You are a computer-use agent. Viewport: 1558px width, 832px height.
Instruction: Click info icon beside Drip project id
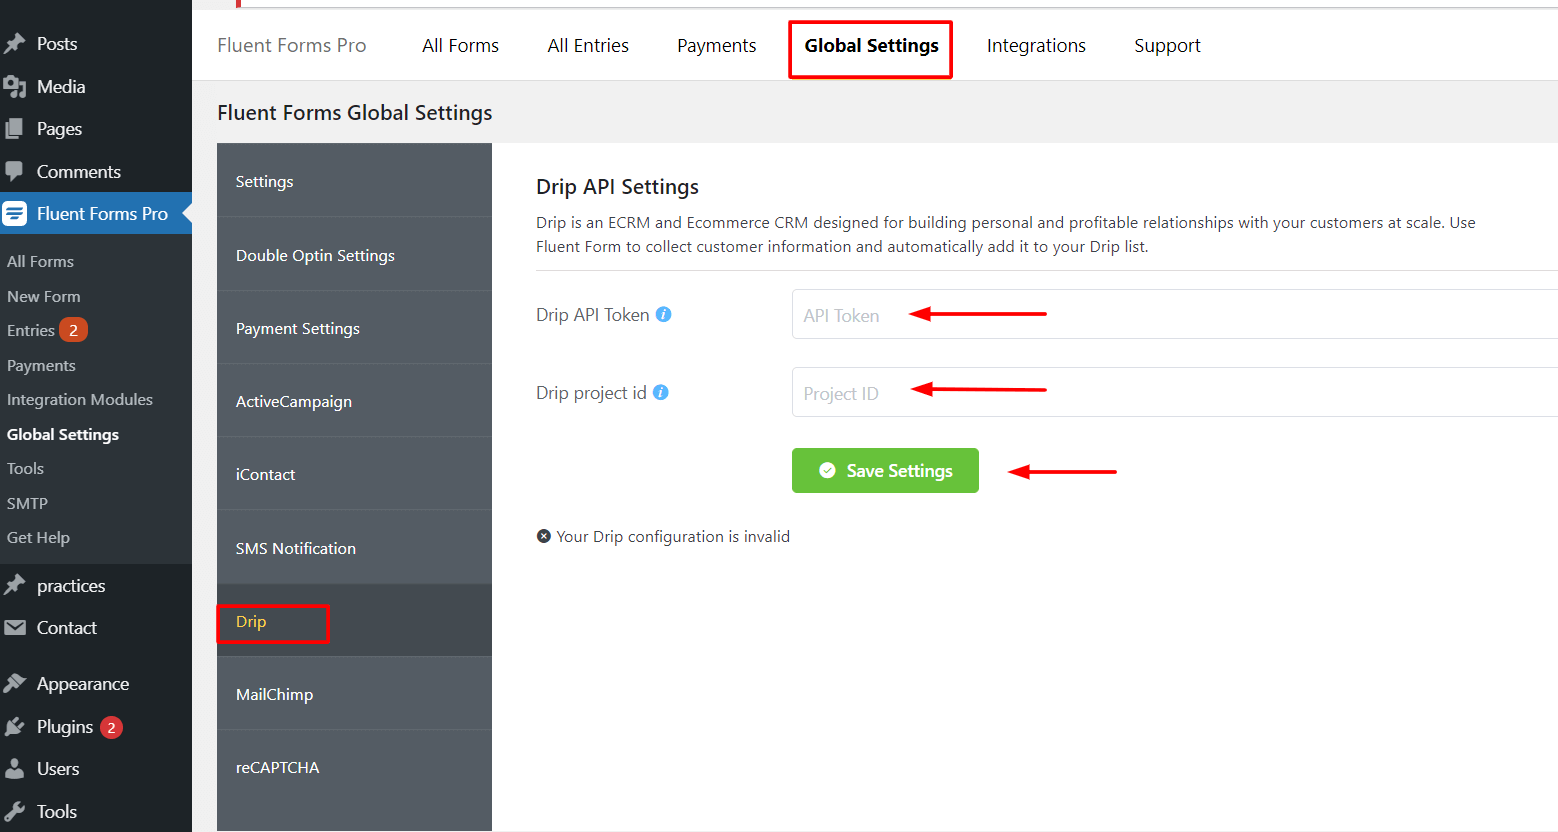(660, 392)
